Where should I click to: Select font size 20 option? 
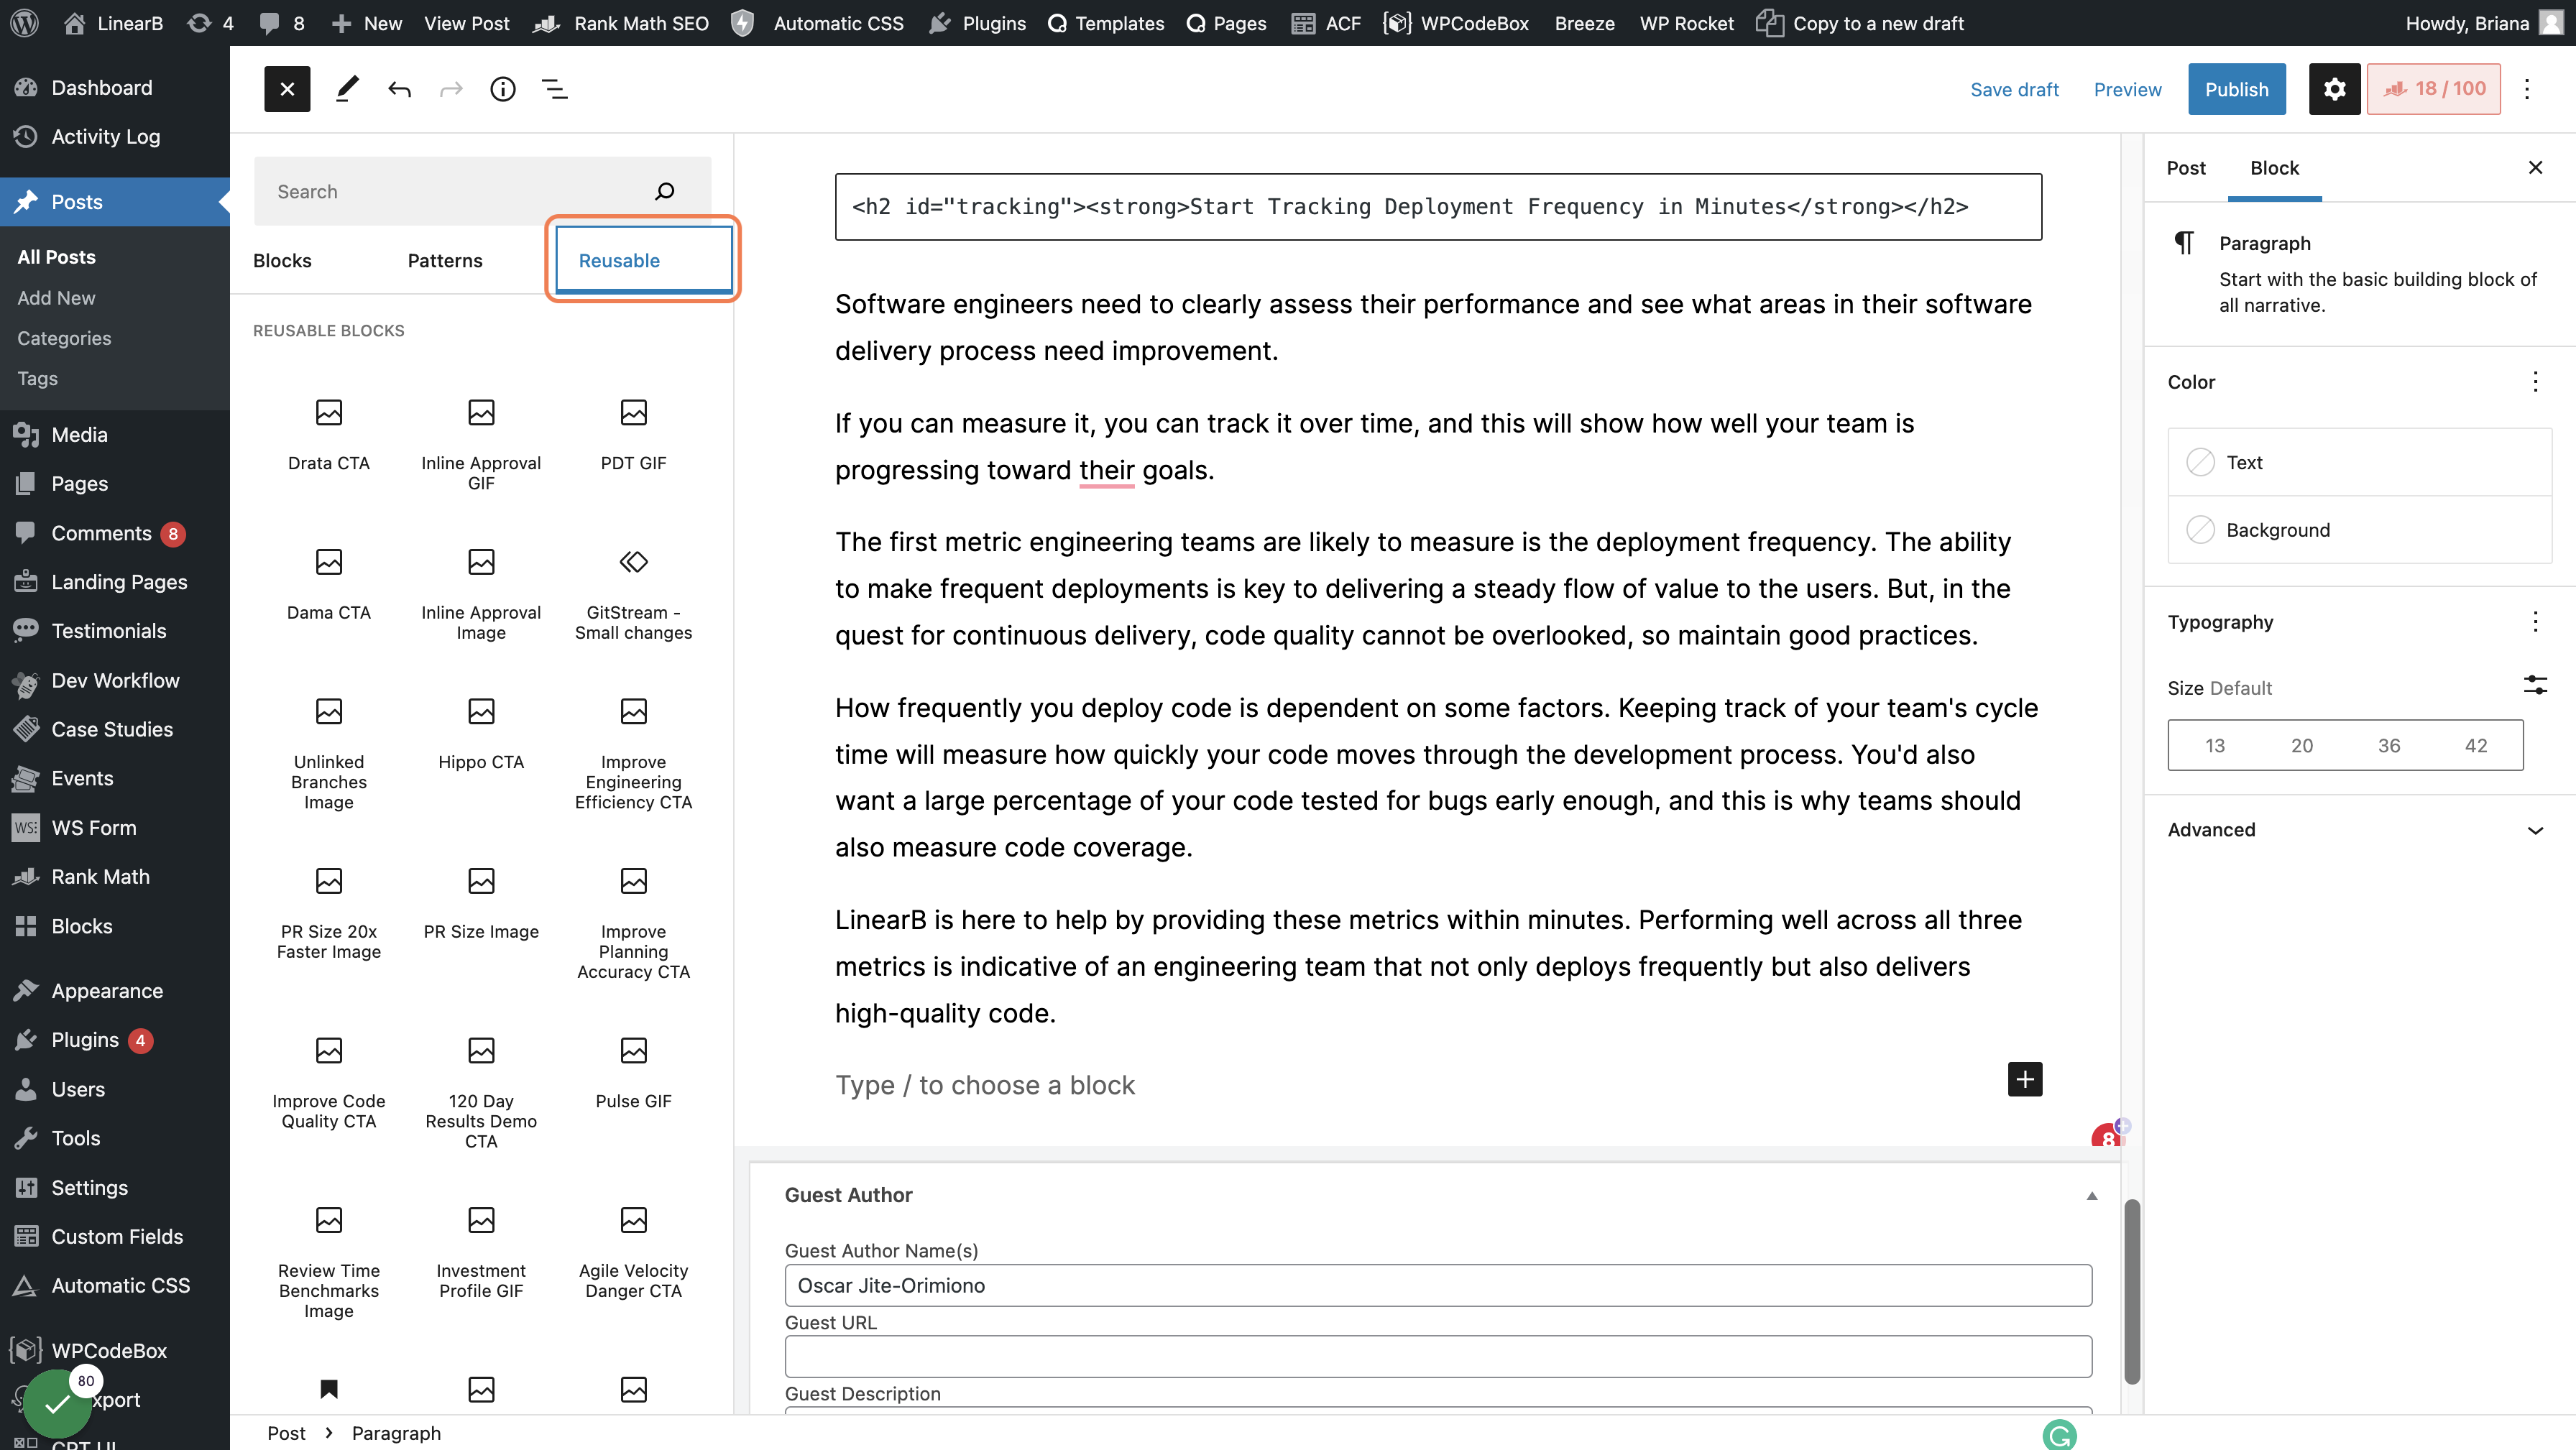2302,745
